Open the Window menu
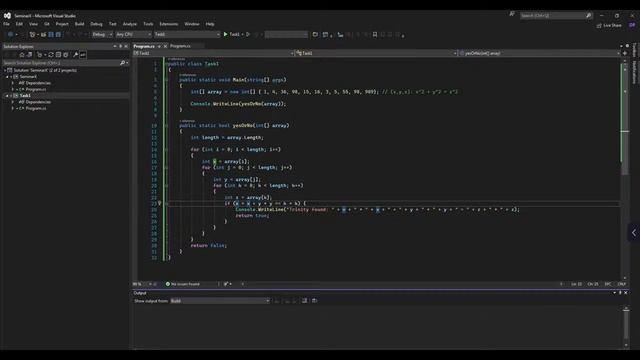This screenshot has width=640, height=360. click(192, 24)
